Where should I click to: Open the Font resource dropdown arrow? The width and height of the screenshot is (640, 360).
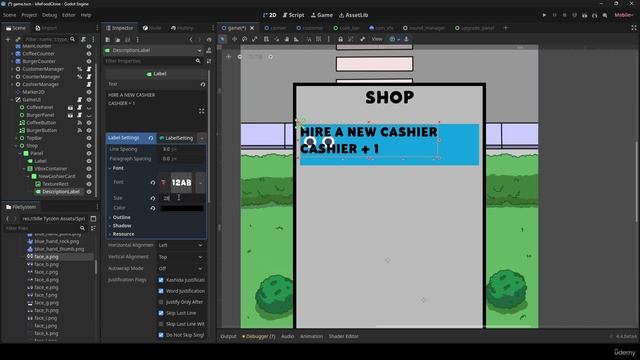[x=200, y=183]
